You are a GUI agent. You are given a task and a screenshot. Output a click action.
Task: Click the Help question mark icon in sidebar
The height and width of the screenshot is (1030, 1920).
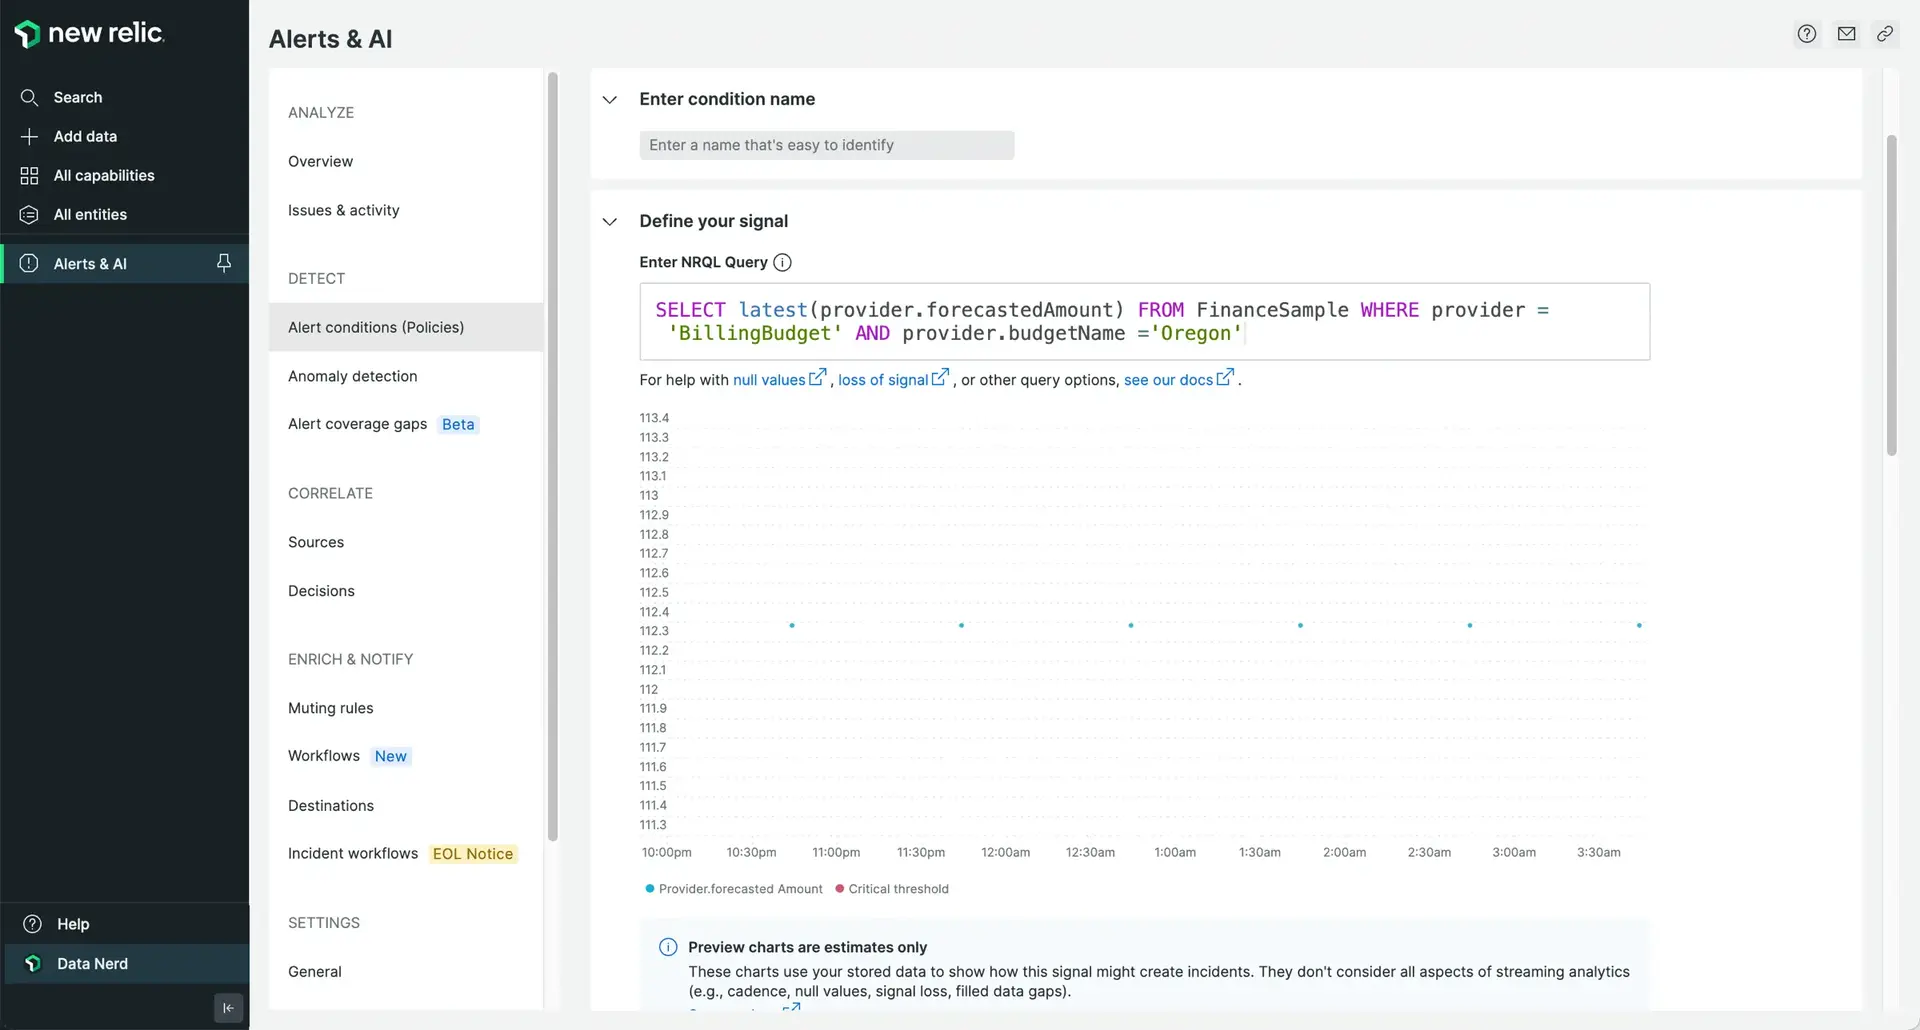pyautogui.click(x=32, y=924)
